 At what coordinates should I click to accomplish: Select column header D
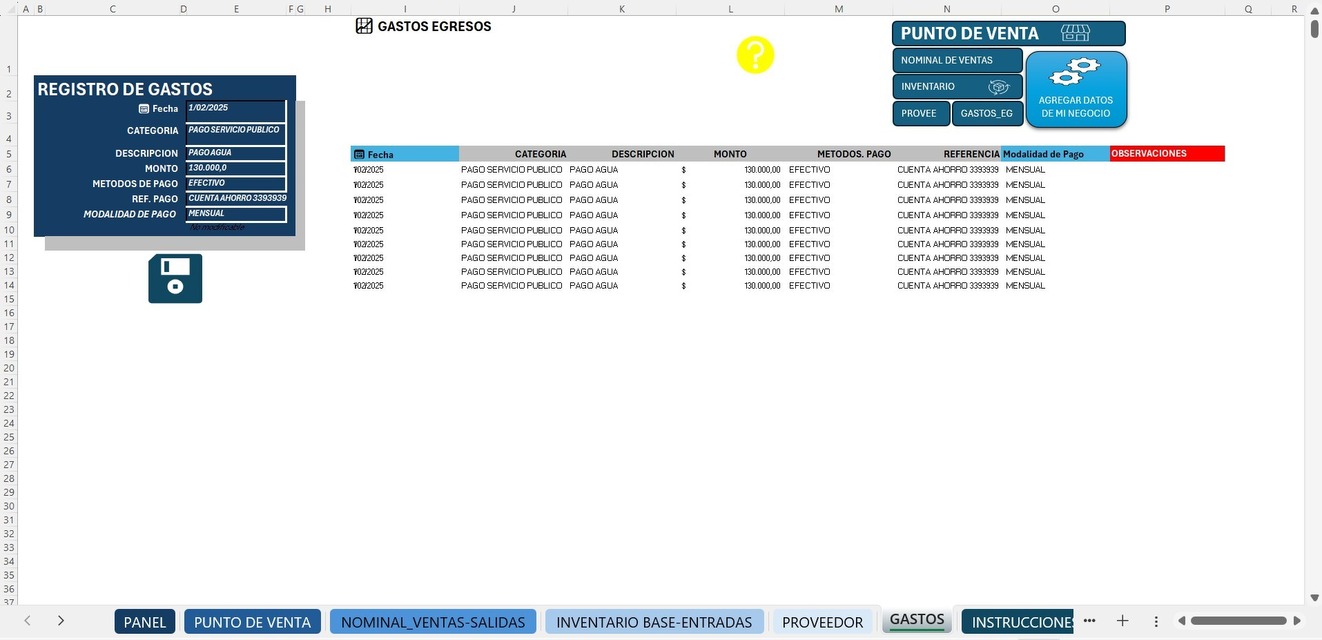183,9
